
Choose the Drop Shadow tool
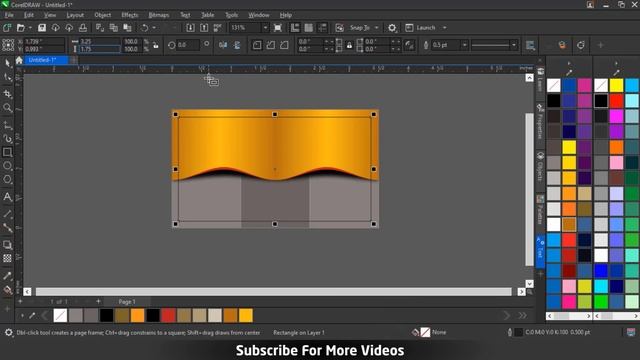[x=7, y=245]
